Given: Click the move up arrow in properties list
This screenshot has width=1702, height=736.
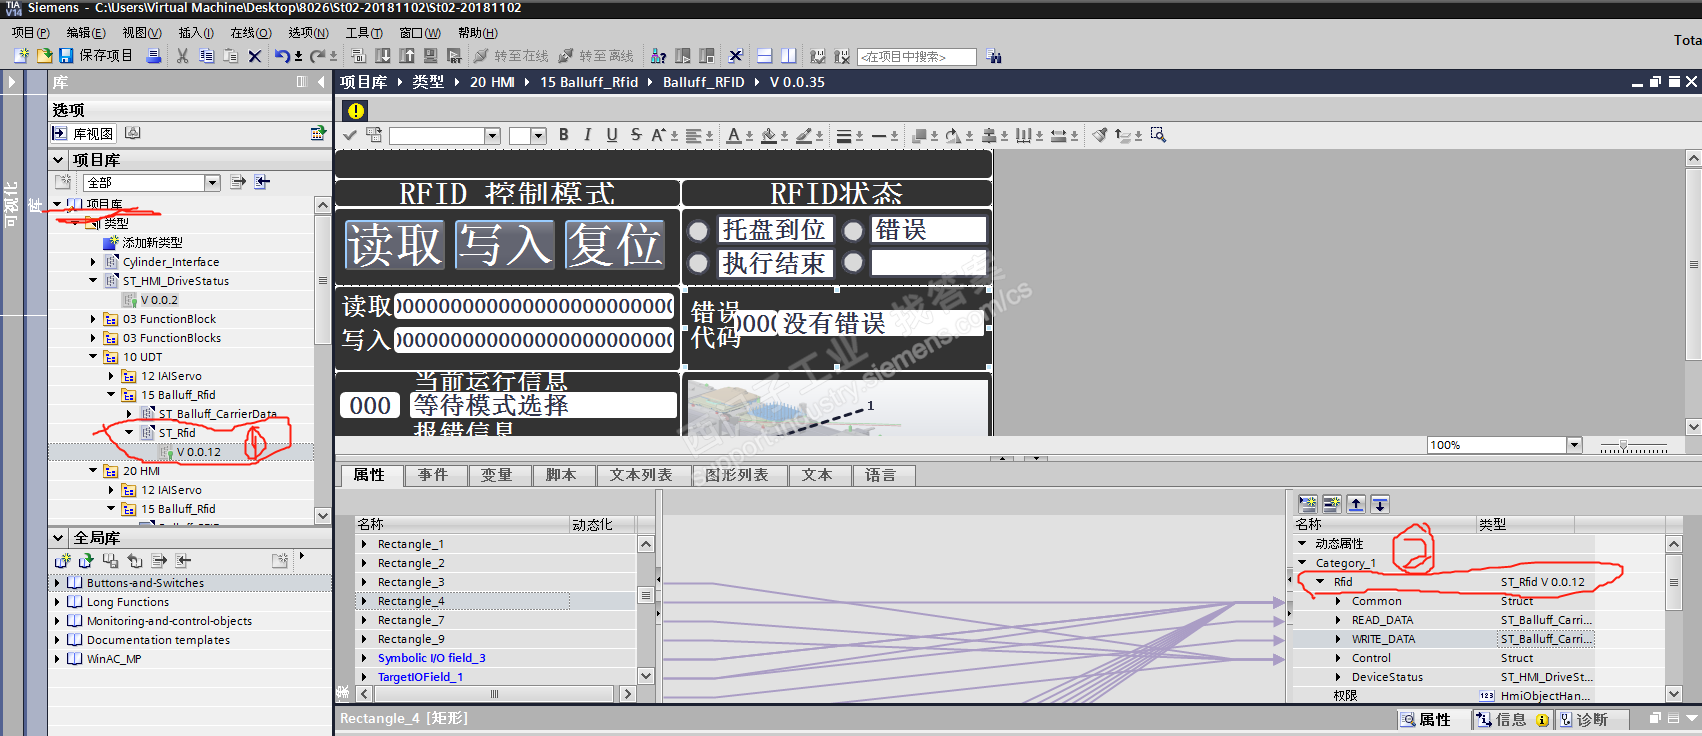Looking at the screenshot, I should (1356, 504).
